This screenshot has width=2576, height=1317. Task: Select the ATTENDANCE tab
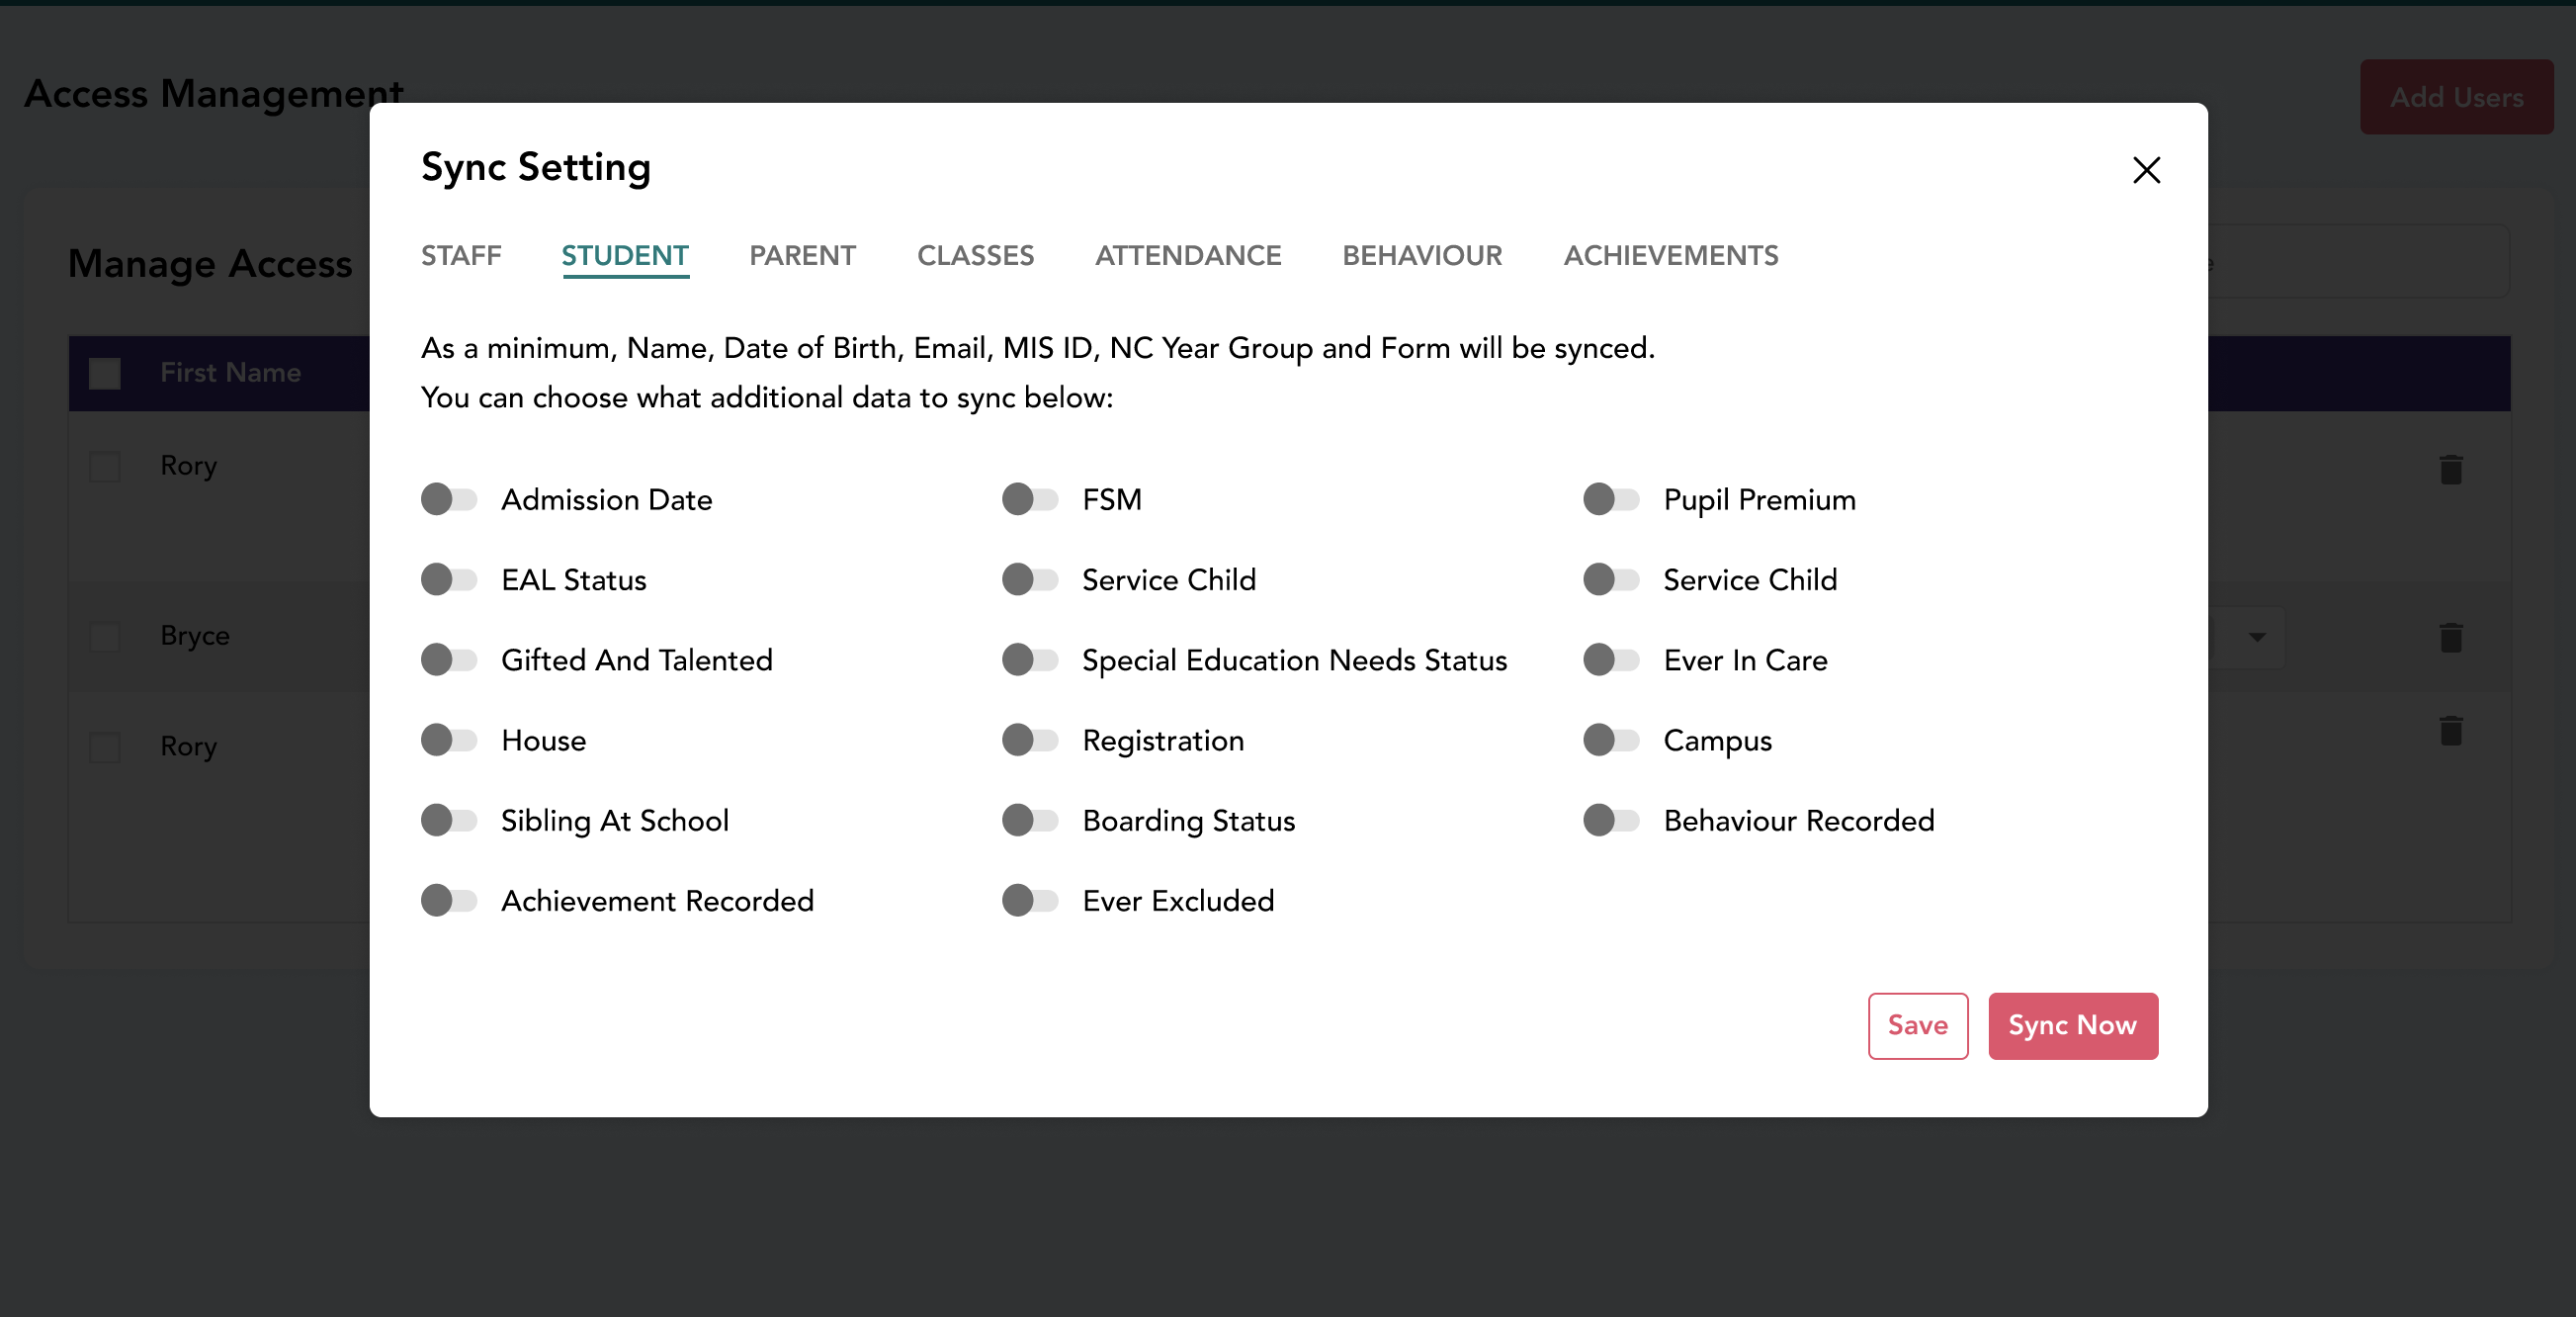click(x=1187, y=256)
